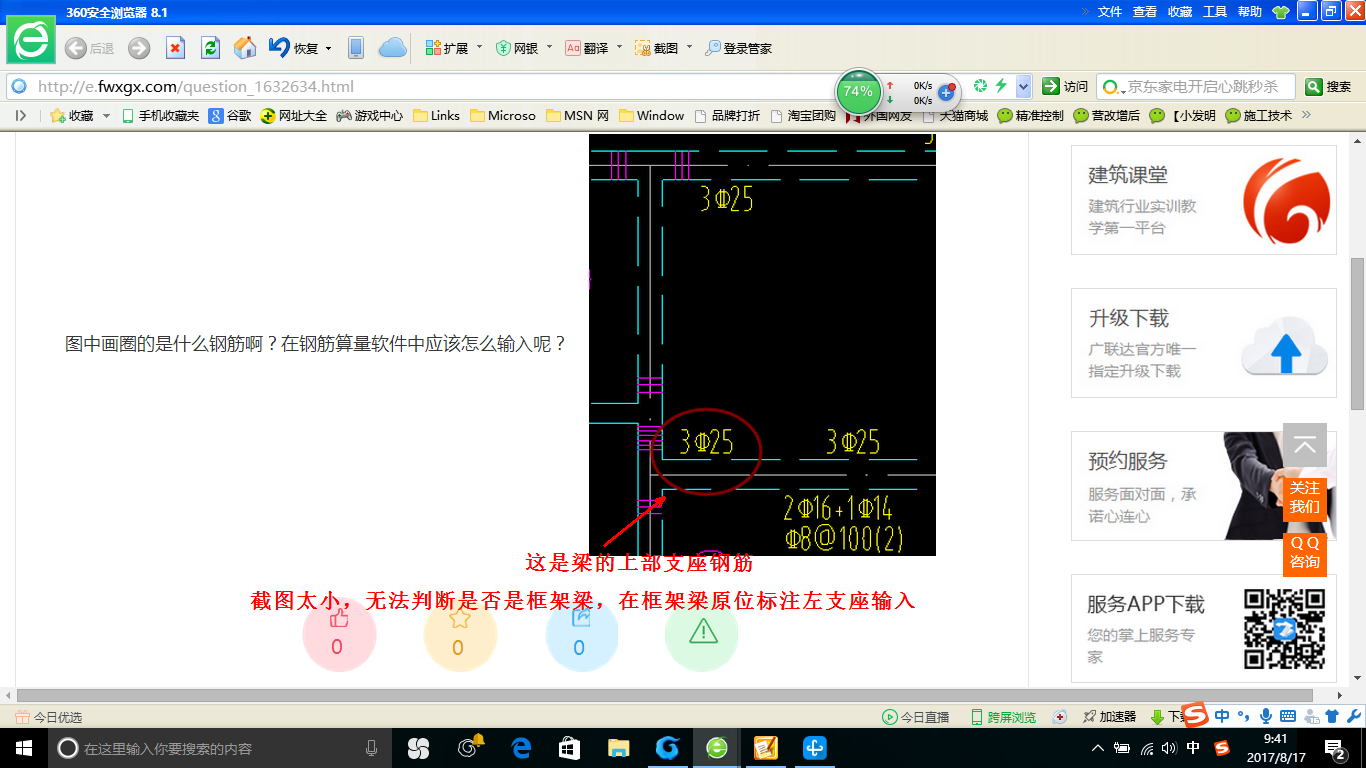Expand the 截图 dropdown arrow
Image resolution: width=1366 pixels, height=768 pixels.
point(689,48)
